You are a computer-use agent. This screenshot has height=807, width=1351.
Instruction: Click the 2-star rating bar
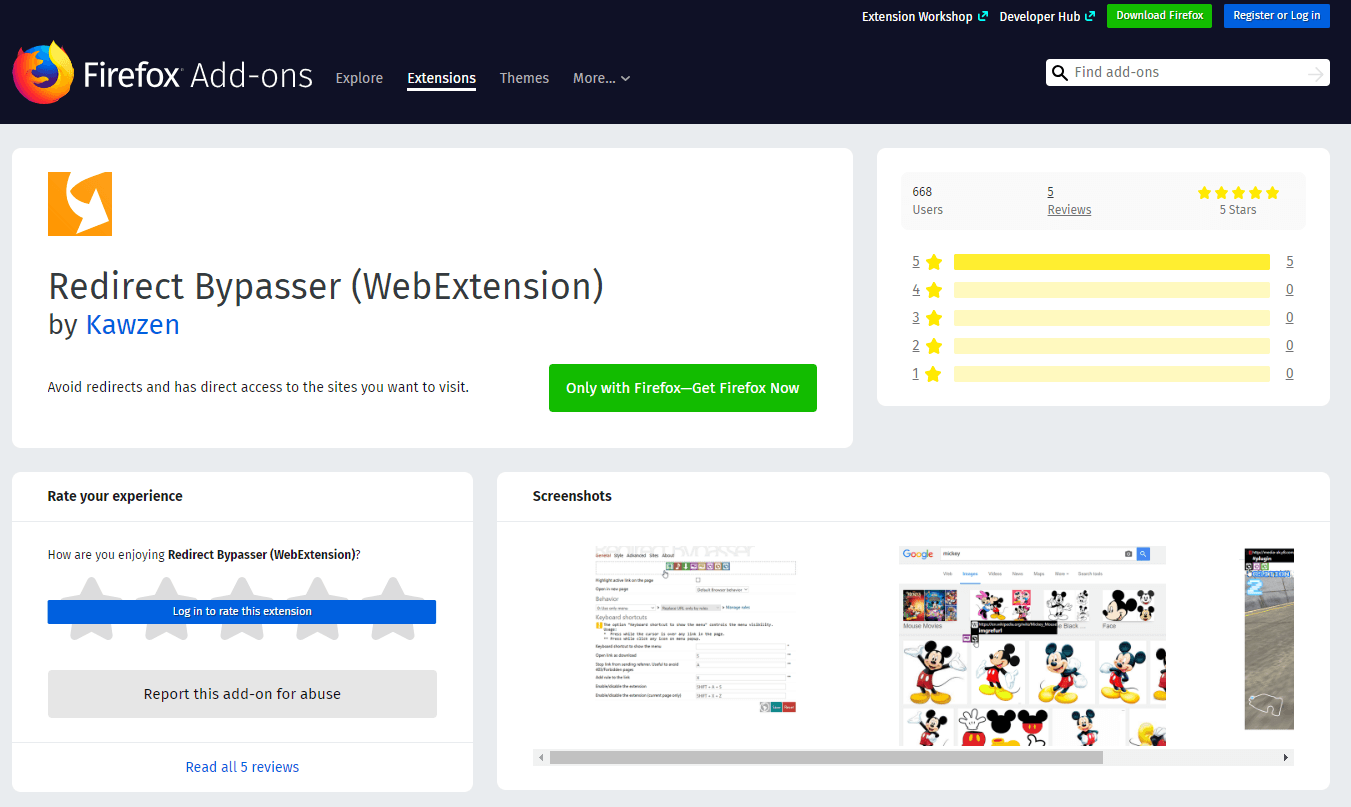[1112, 346]
